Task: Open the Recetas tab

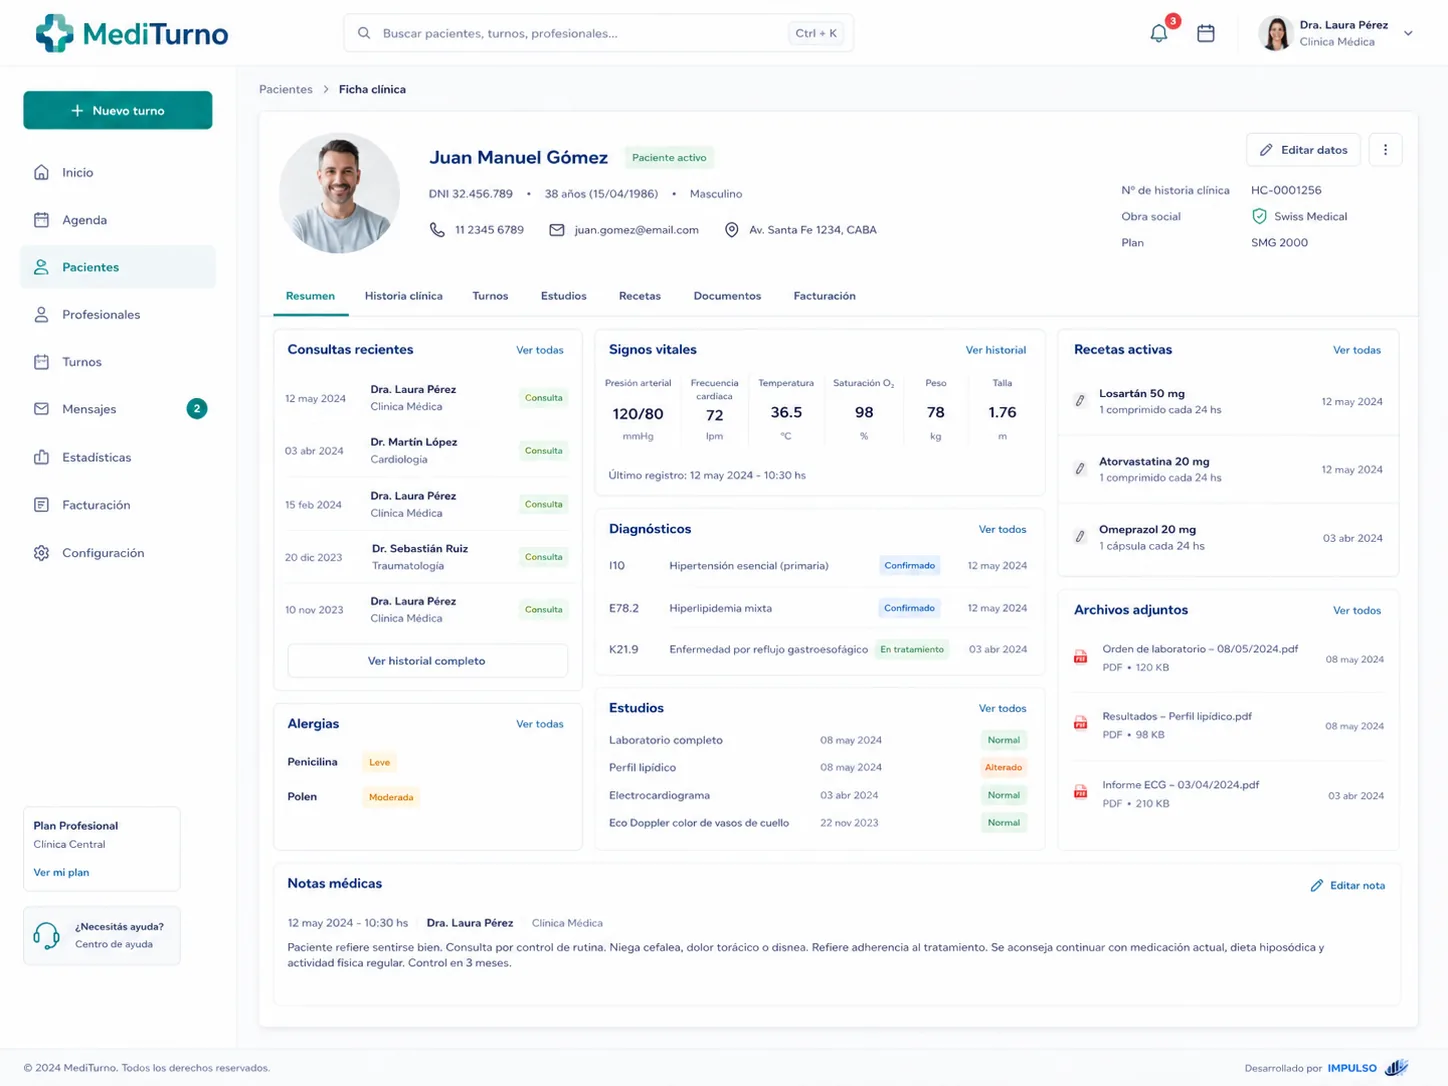Action: (x=640, y=296)
